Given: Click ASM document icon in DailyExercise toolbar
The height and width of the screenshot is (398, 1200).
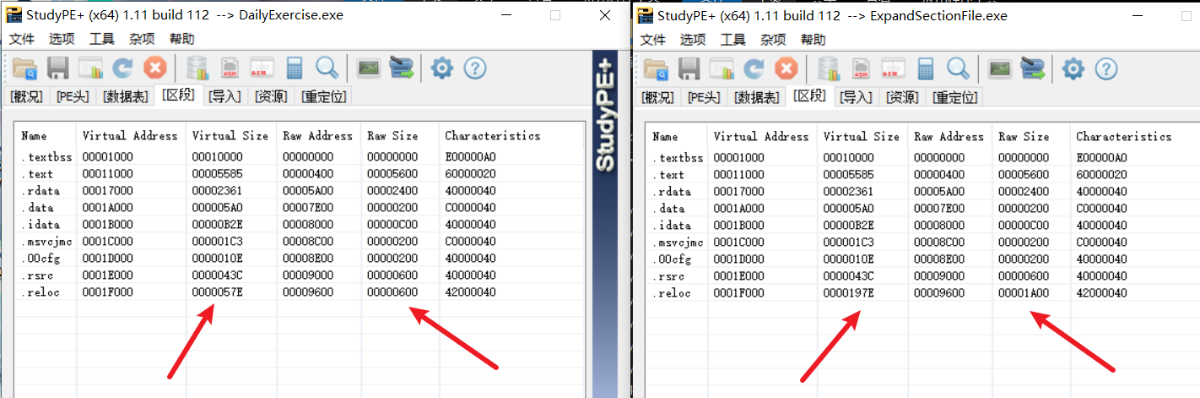Looking at the screenshot, I should tap(230, 68).
